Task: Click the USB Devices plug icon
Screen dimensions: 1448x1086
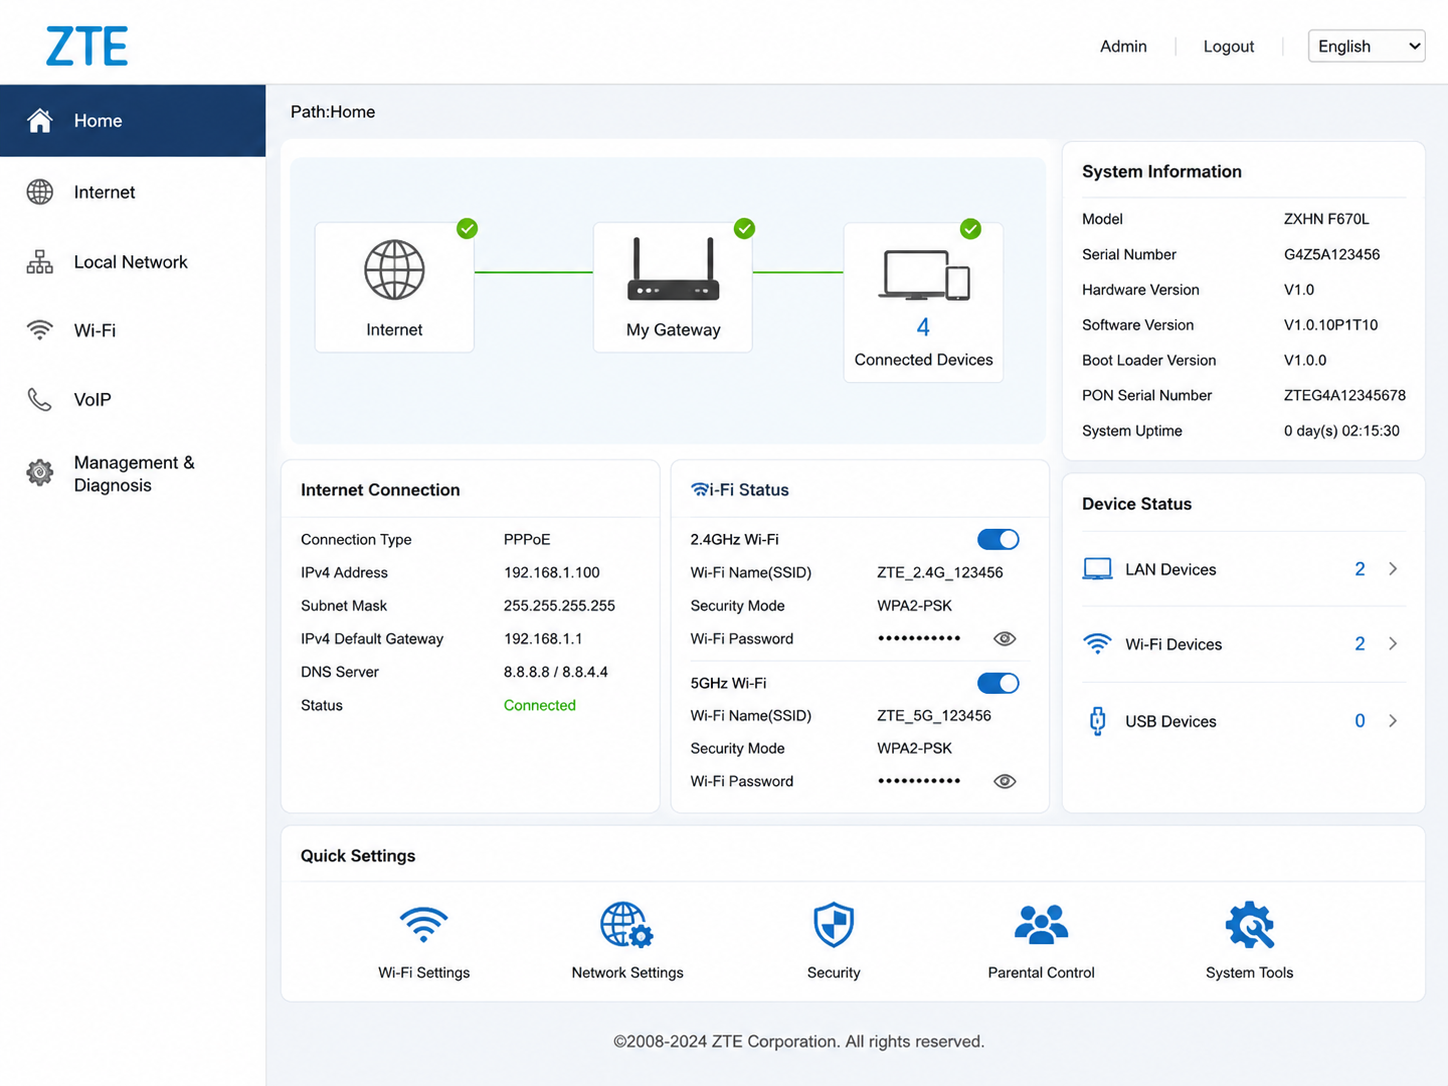Action: 1097,721
